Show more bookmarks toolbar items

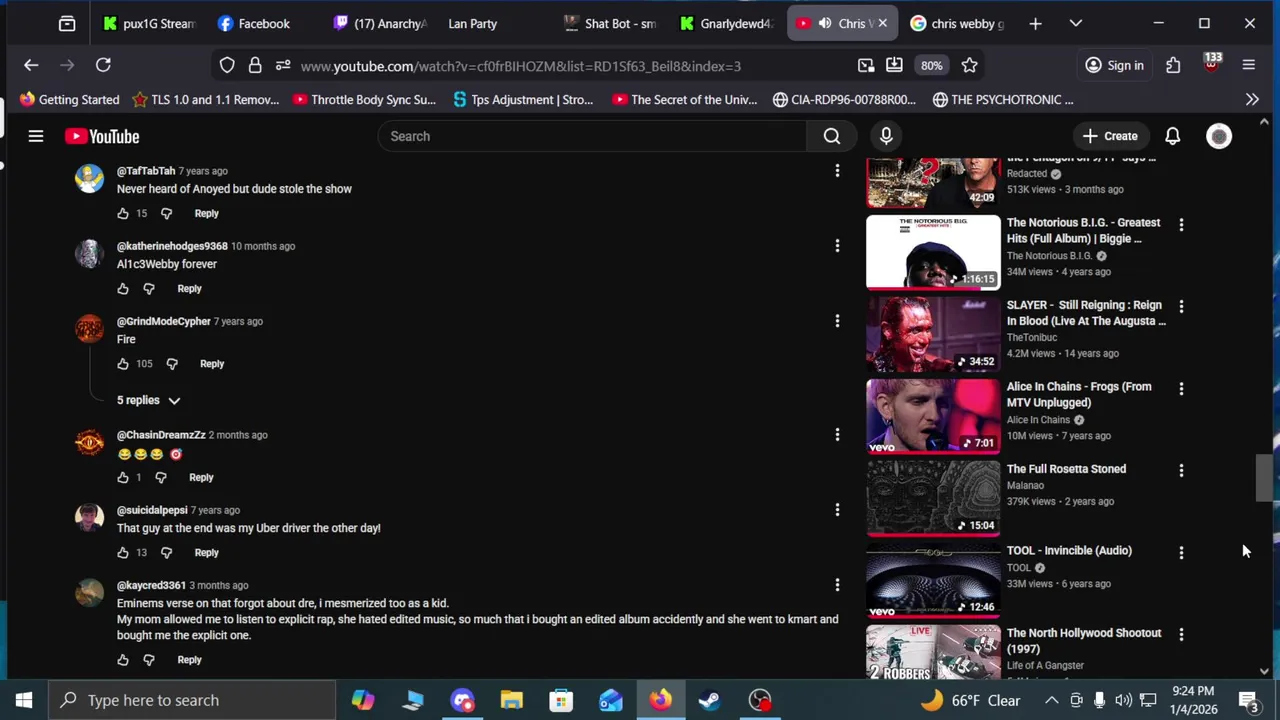point(1252,99)
